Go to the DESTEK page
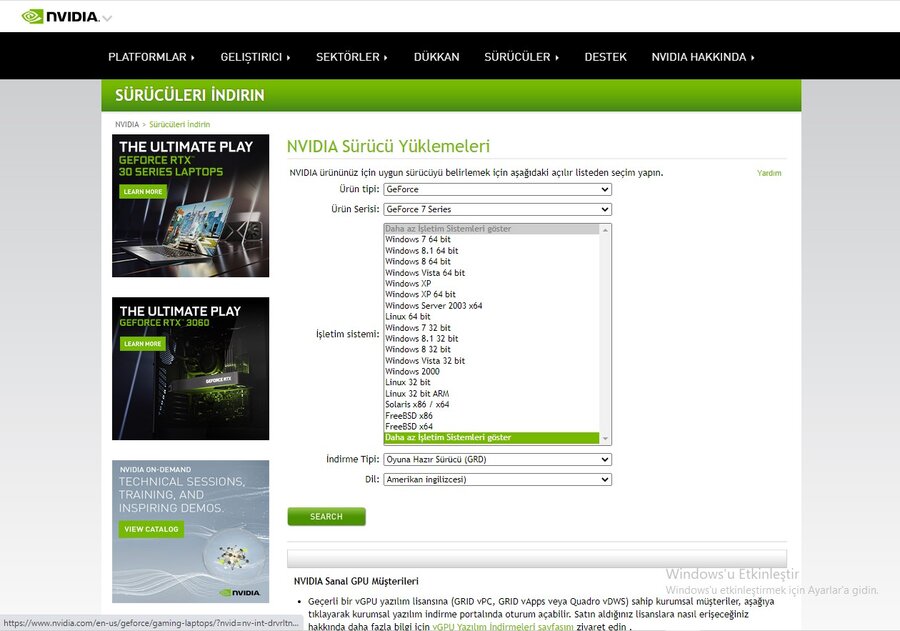The height and width of the screenshot is (631, 900). 606,57
